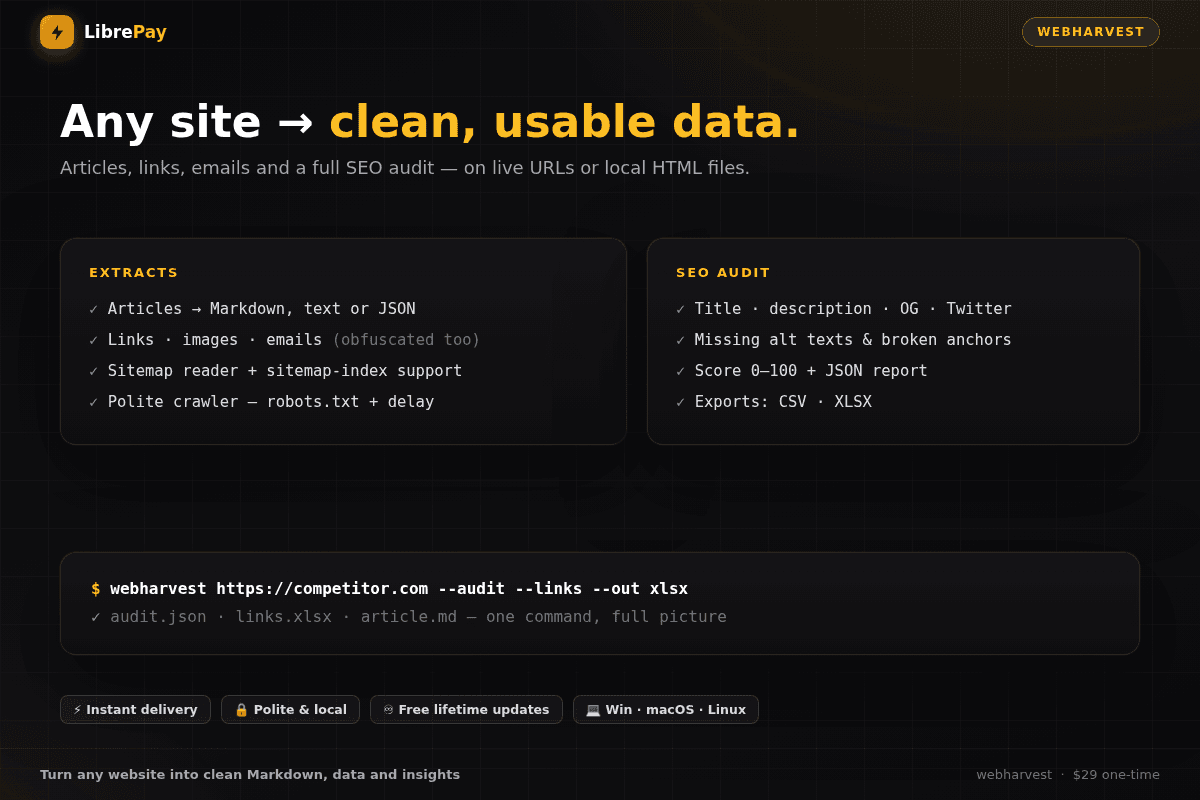Click the 'Free lifetime updates' badge
This screenshot has height=800, width=1200.
[466, 710]
